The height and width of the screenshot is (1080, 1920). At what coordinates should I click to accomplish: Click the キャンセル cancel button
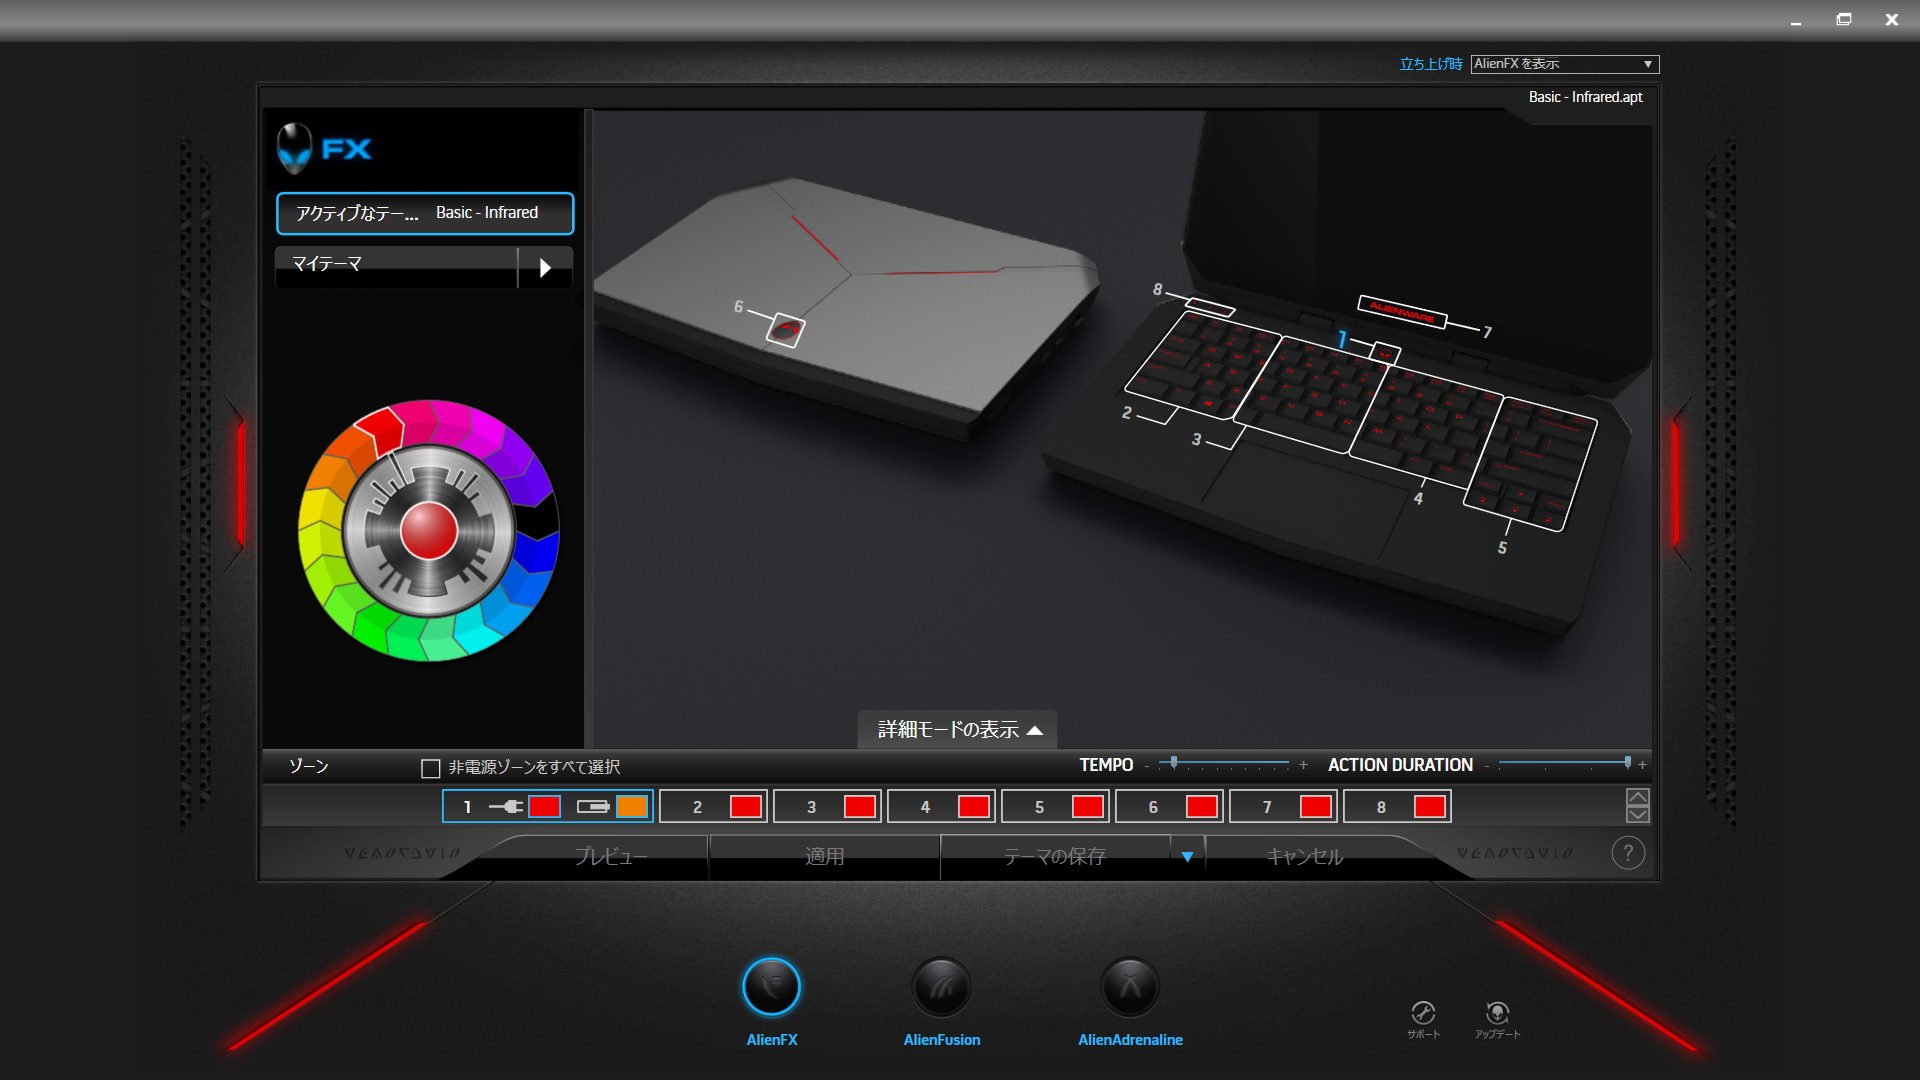click(x=1304, y=857)
